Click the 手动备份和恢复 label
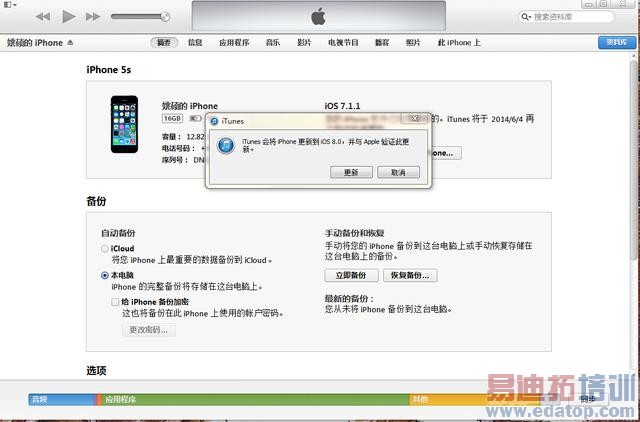640x422 pixels. click(x=354, y=233)
